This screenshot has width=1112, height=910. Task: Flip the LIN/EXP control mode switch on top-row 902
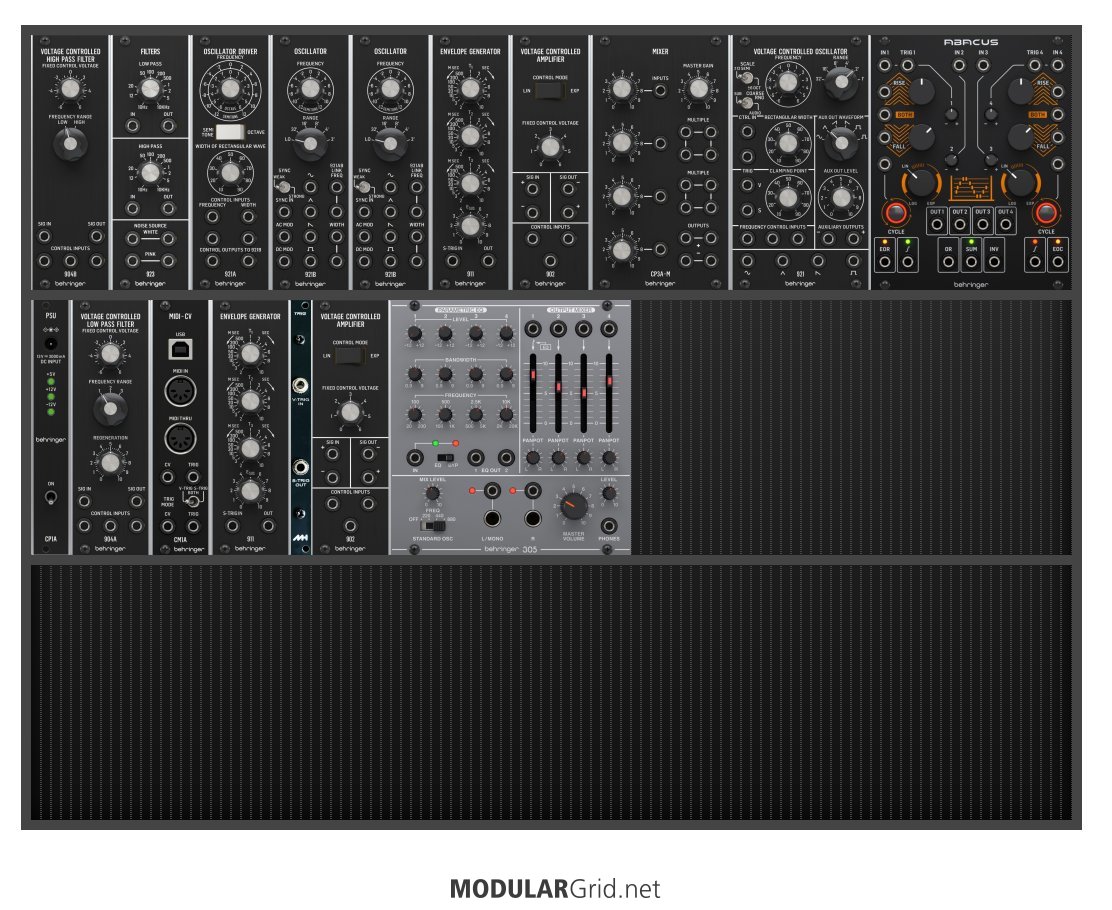tap(550, 91)
